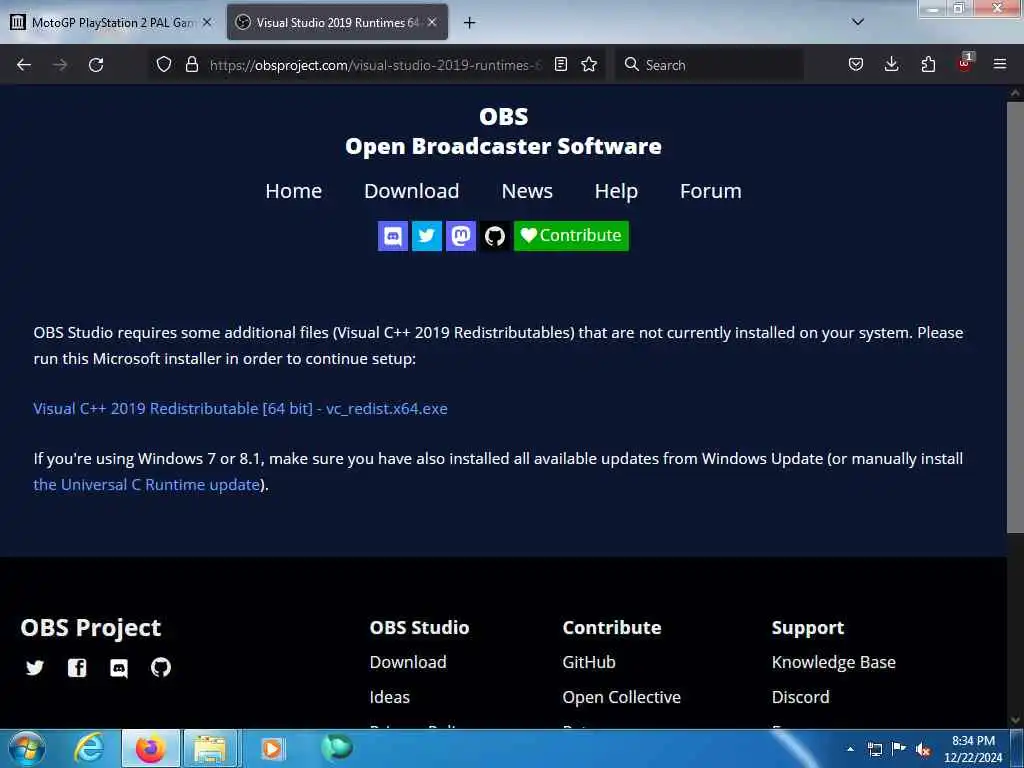Open the Windows Start menu orb
Viewport: 1024px width, 768px height.
tap(27, 748)
